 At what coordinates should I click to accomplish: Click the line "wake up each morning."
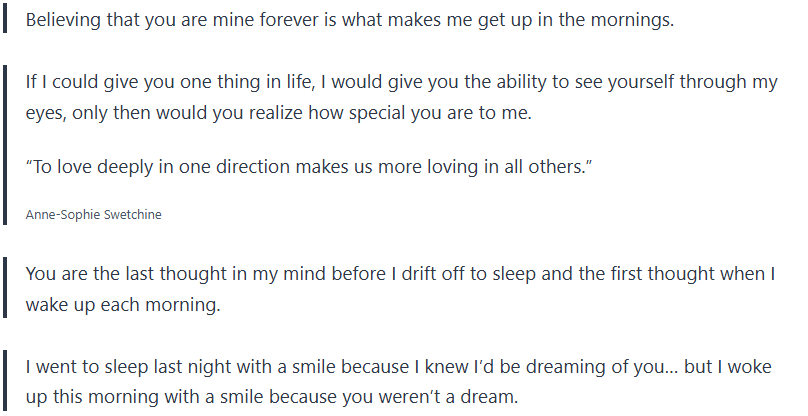(122, 304)
